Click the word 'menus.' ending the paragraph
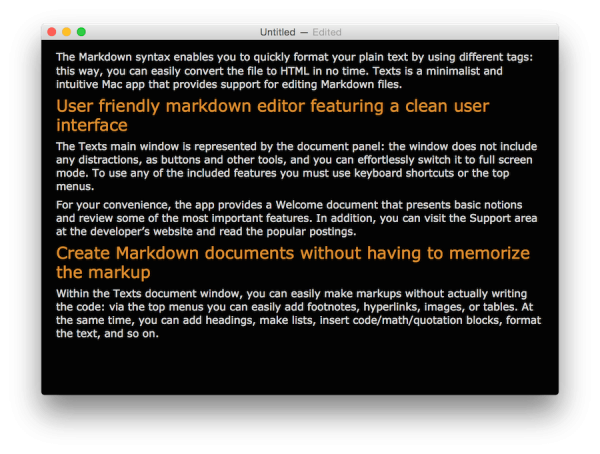The image size is (600, 454). coord(75,186)
